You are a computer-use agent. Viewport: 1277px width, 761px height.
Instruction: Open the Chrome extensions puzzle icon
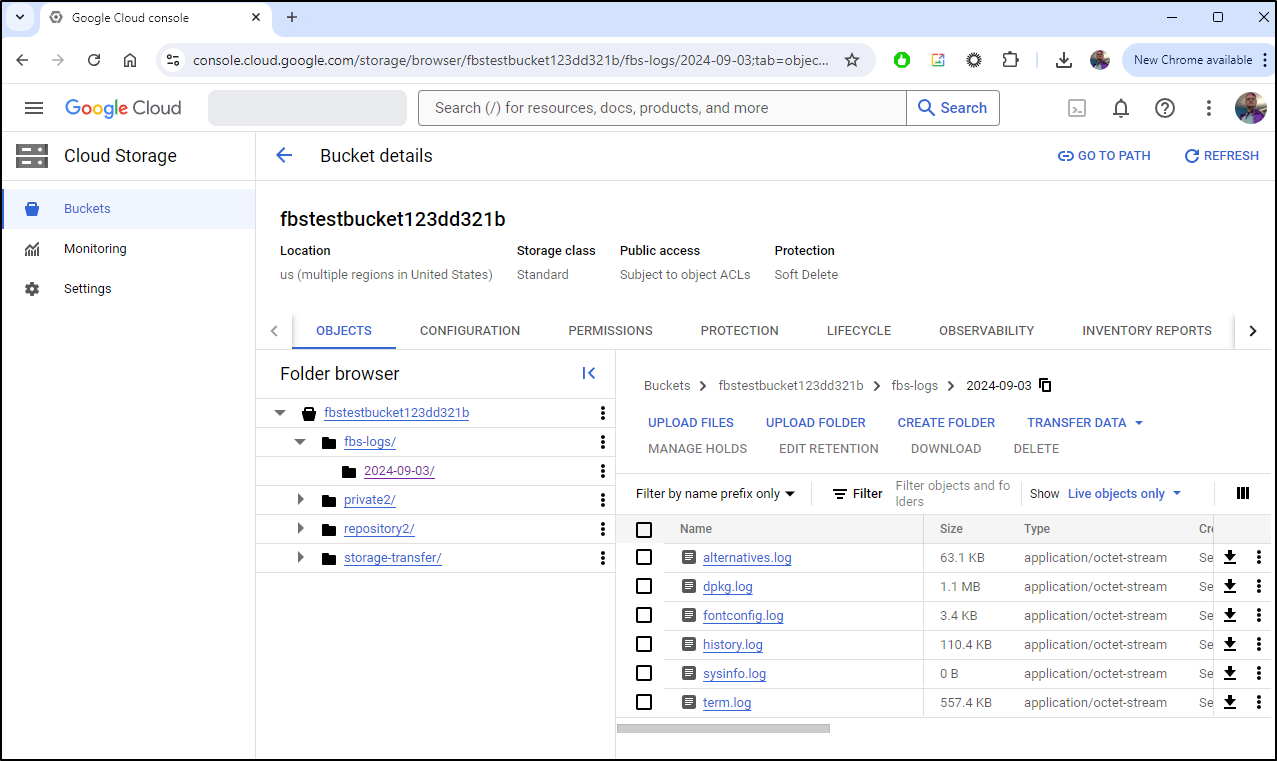pyautogui.click(x=1010, y=60)
